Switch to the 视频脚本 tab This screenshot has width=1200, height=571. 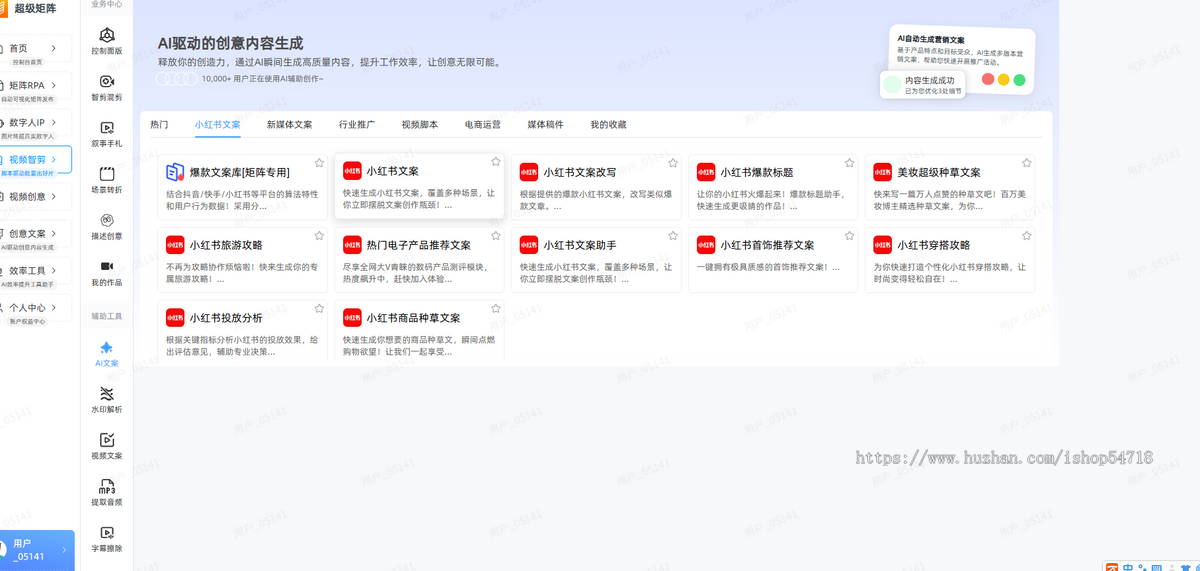[420, 125]
